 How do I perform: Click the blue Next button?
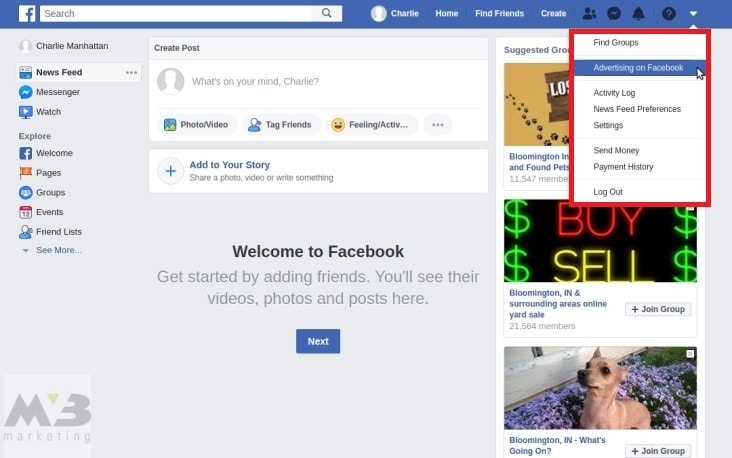tap(318, 341)
